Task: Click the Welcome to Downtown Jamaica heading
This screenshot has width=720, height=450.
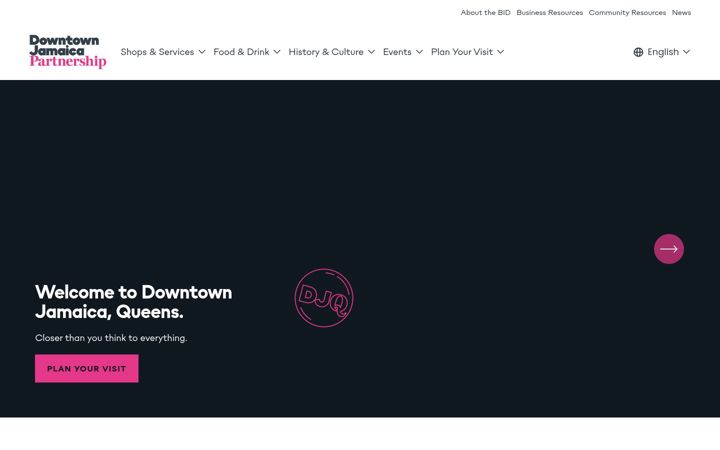Action: point(134,302)
